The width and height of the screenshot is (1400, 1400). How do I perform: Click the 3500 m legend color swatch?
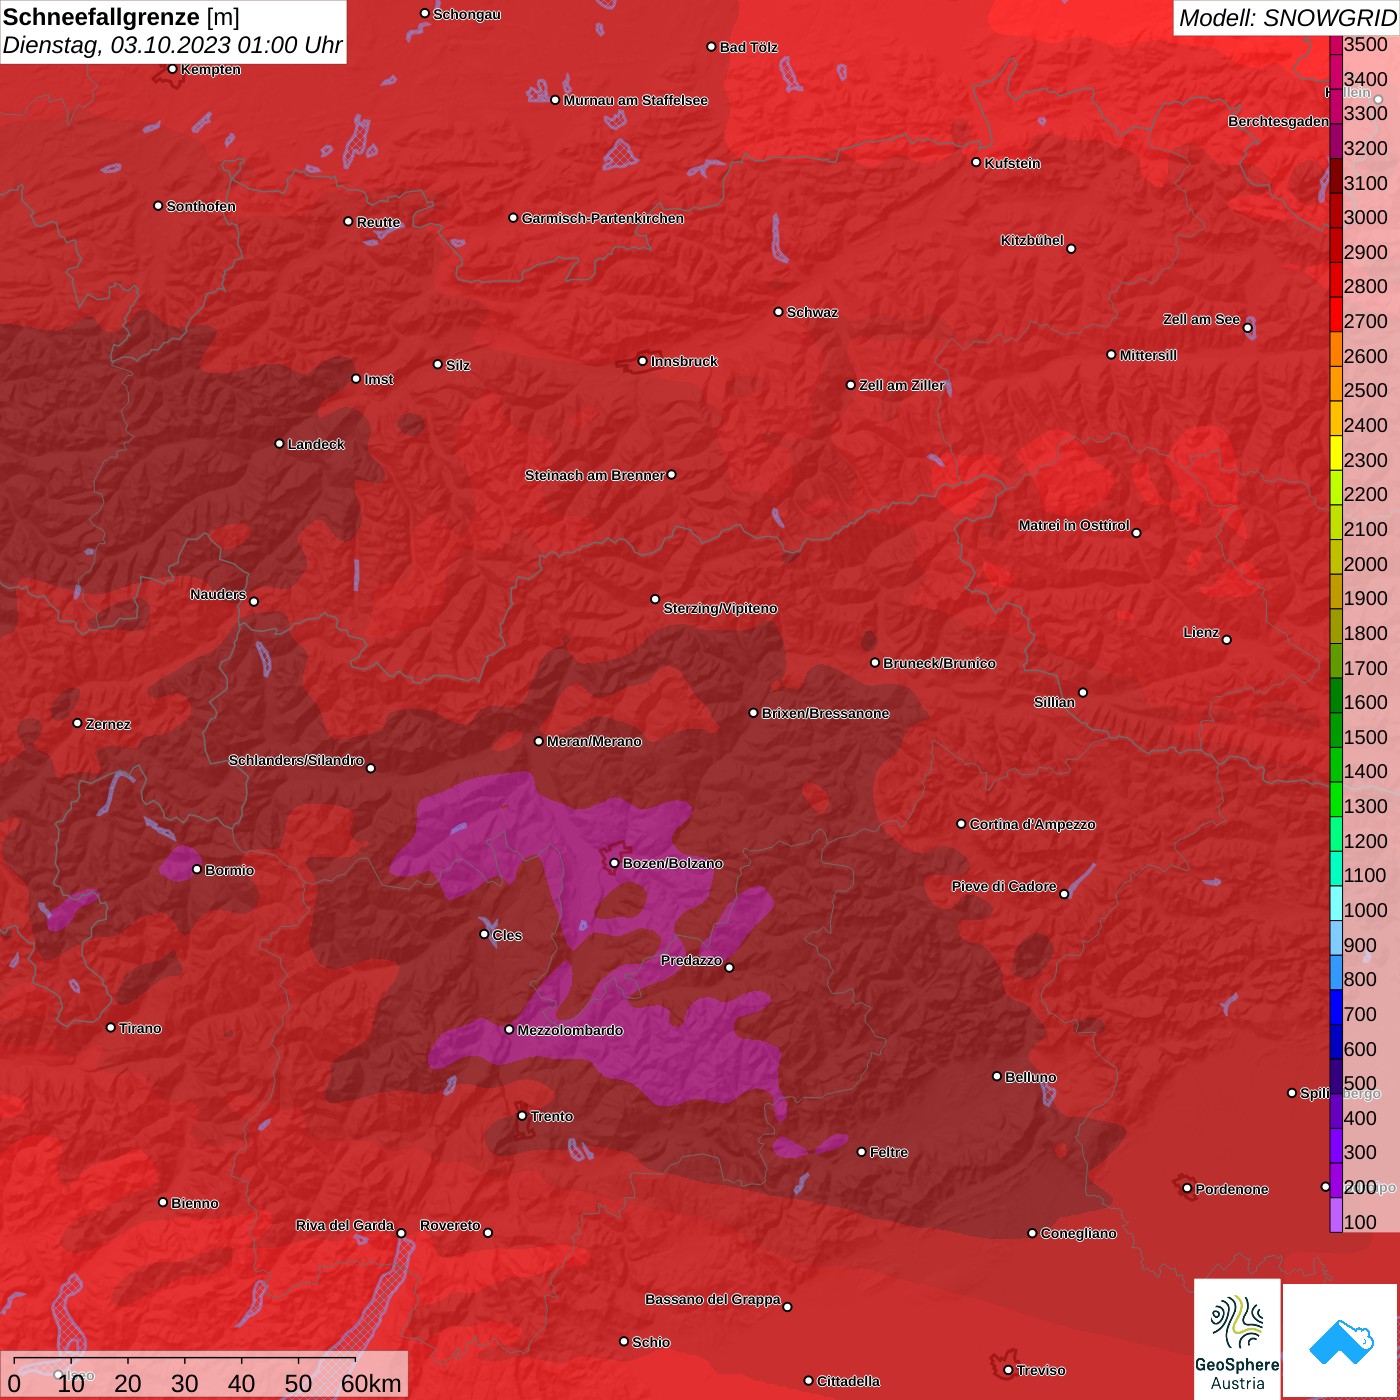point(1336,45)
